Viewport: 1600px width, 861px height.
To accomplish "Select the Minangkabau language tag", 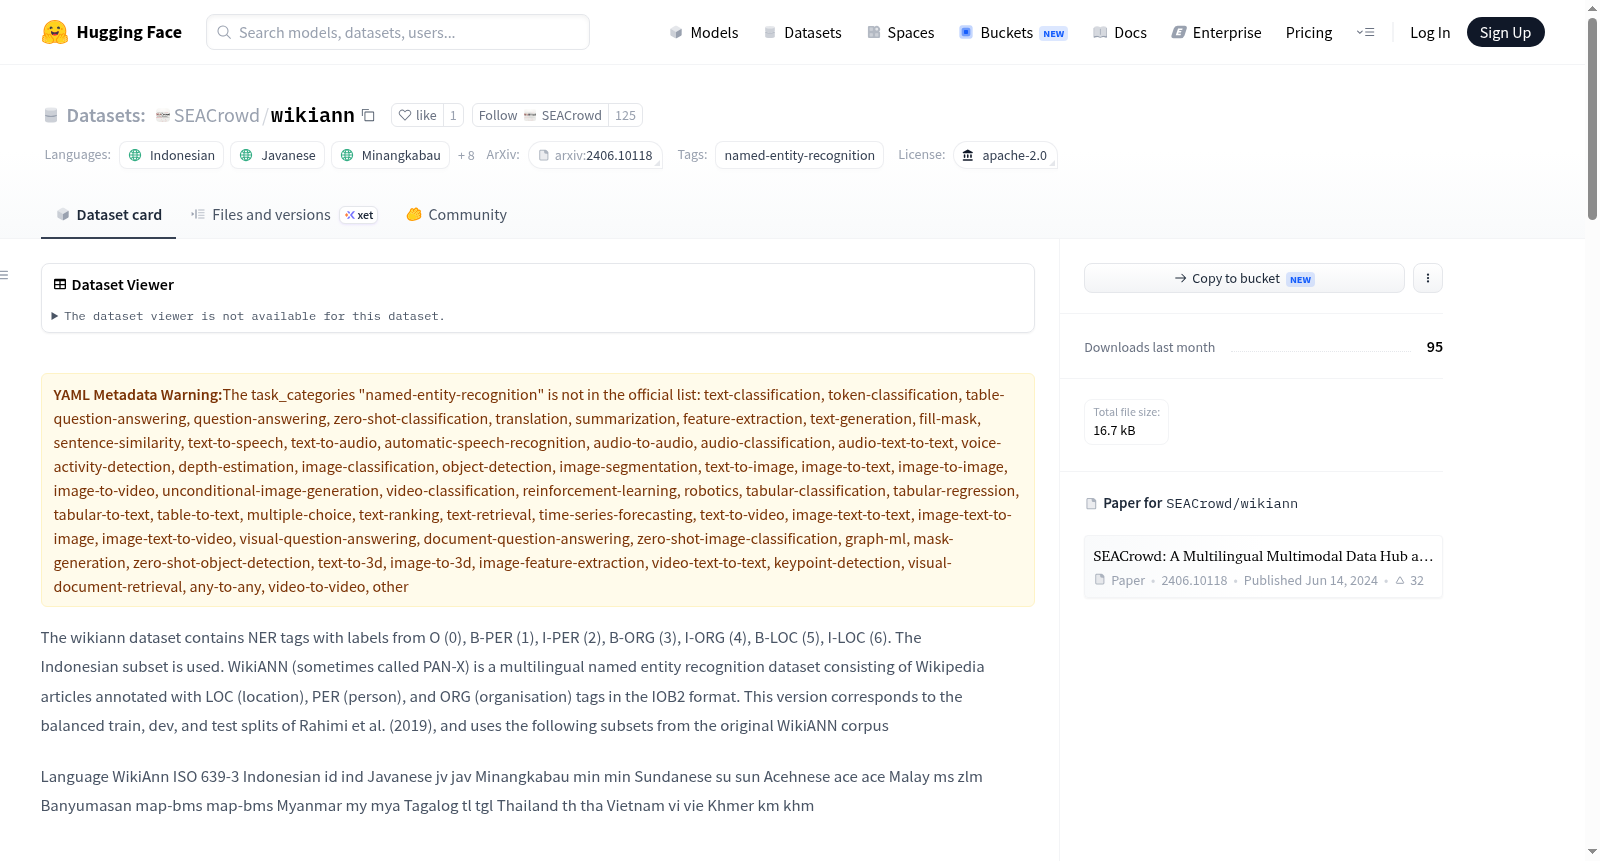I will [391, 155].
